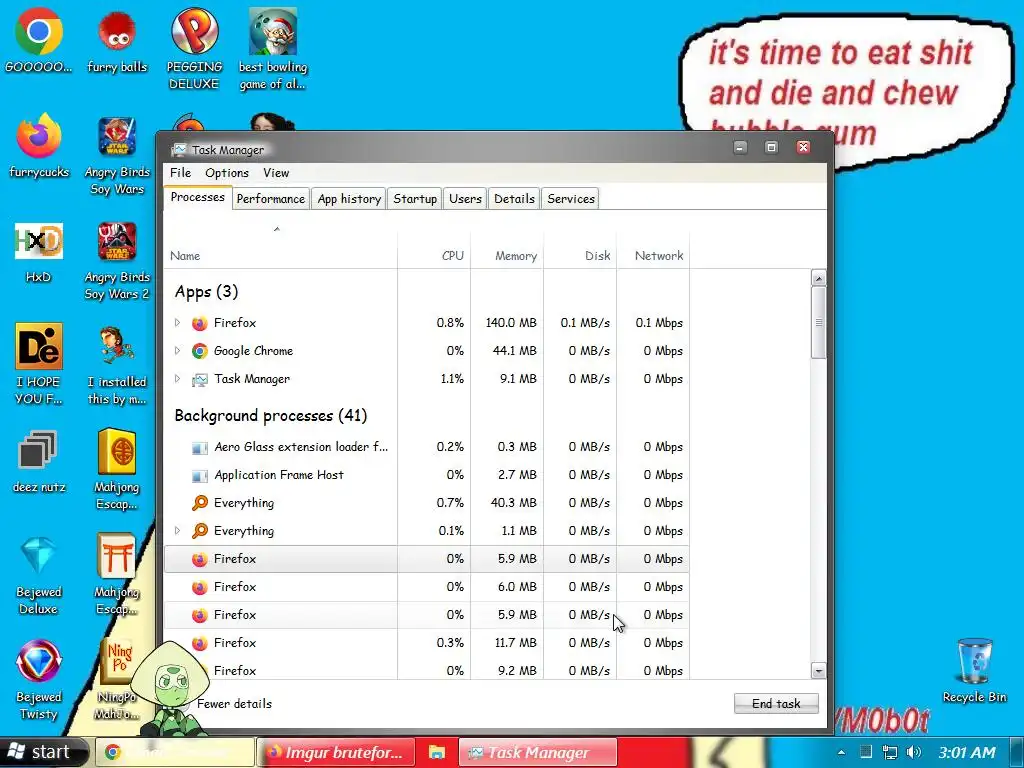Select the Google Chrome icon in the Apps list
The width and height of the screenshot is (1024, 768).
200,351
